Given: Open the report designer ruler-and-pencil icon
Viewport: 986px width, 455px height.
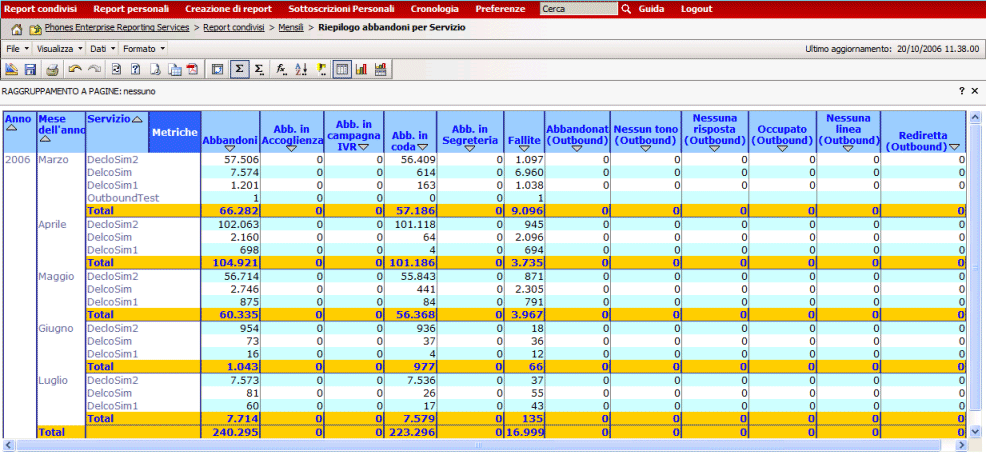Looking at the screenshot, I should tap(11, 70).
